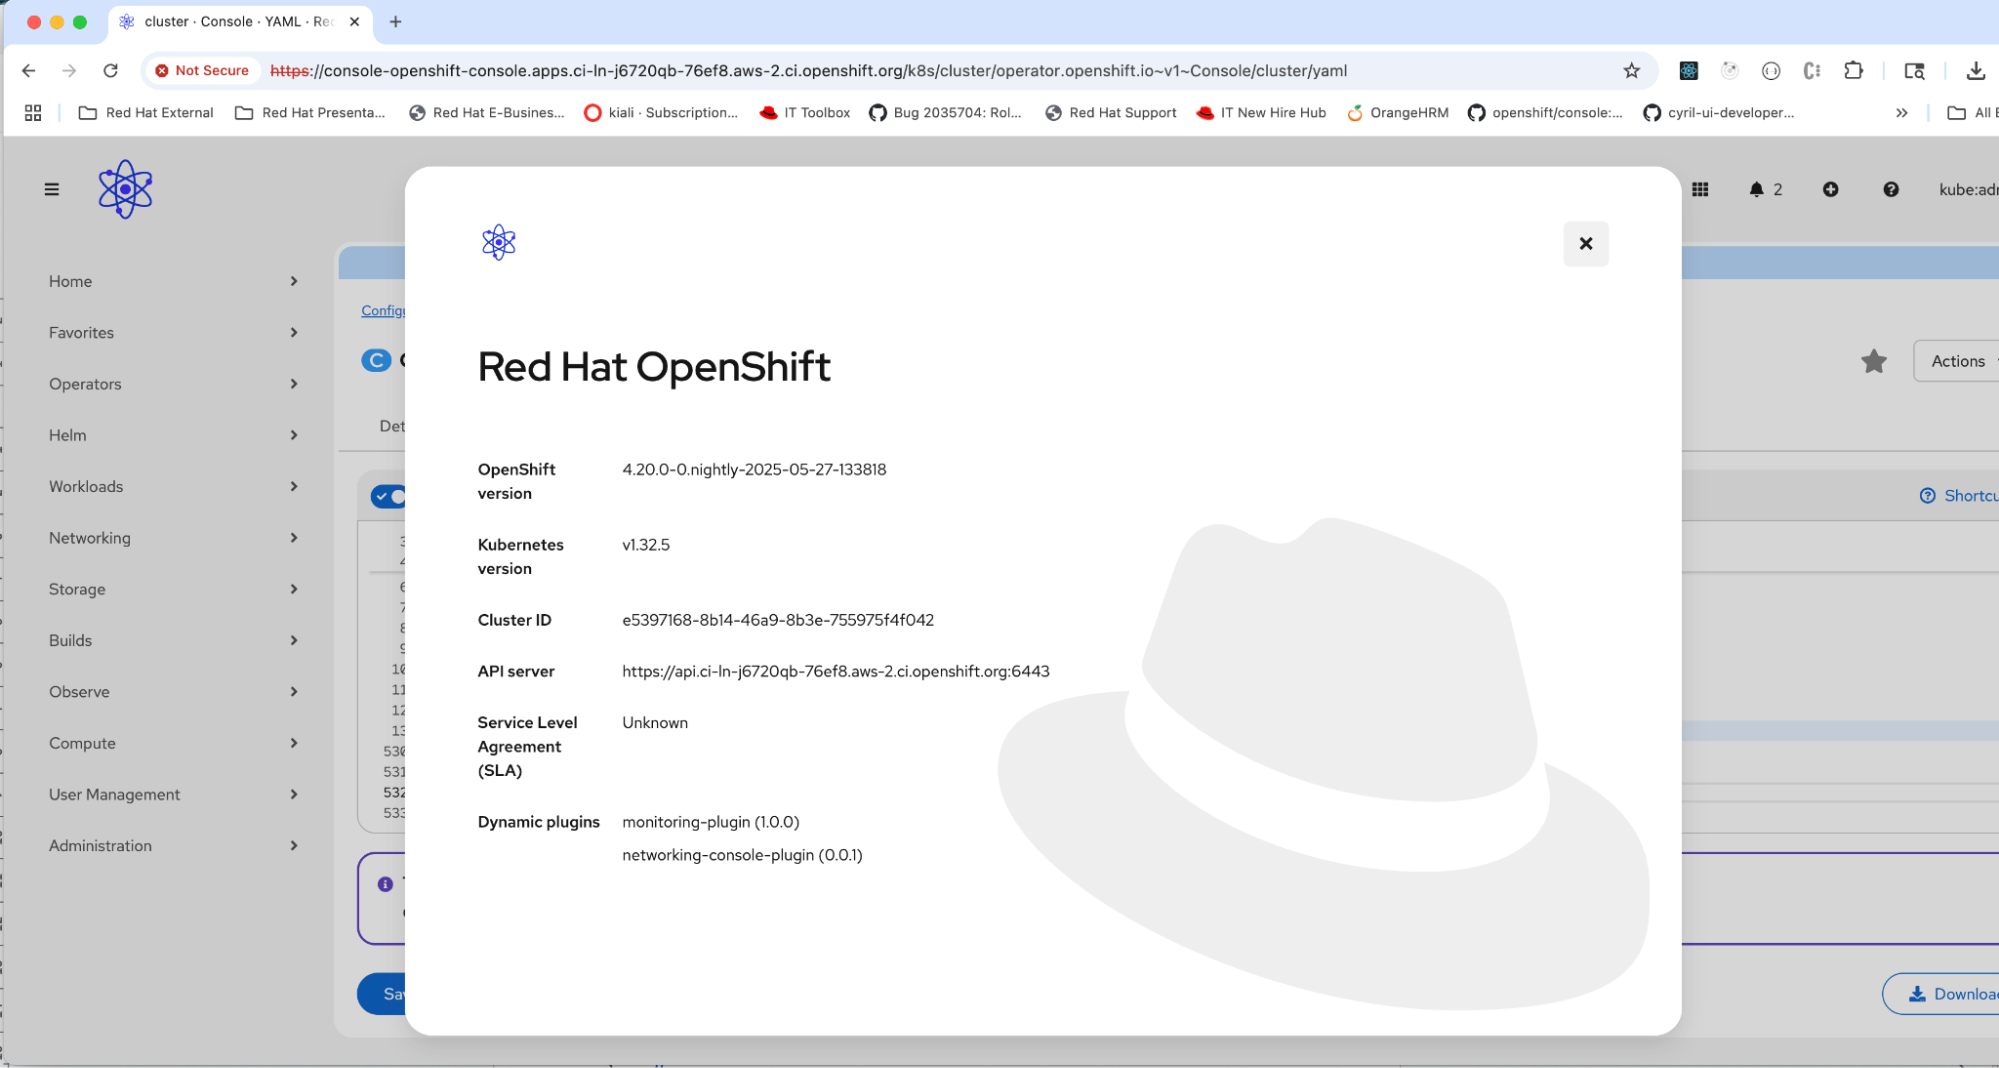Expand Observe in the sidebar
Viewport: 1999px width, 1068px height.
[172, 691]
